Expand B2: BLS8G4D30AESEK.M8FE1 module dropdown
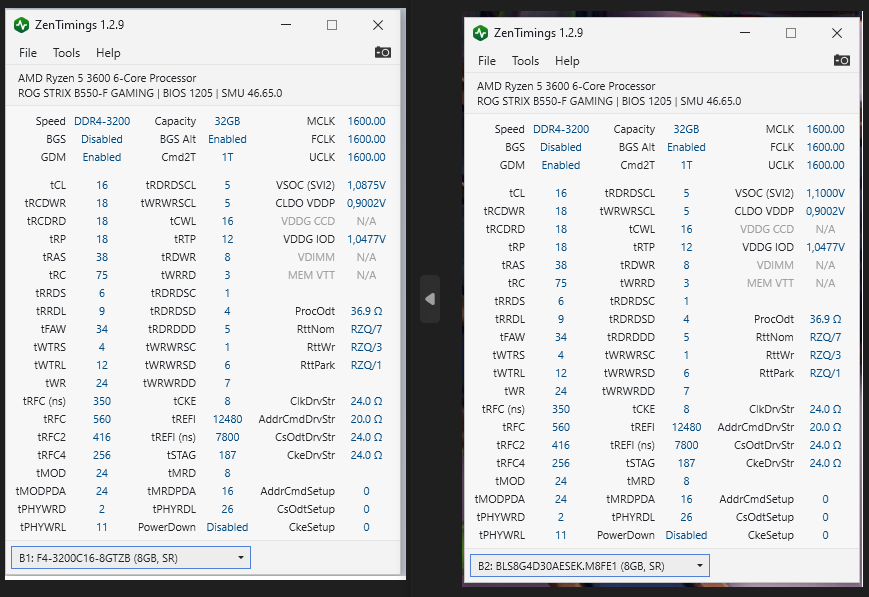This screenshot has height=597, width=869. pyautogui.click(x=590, y=565)
